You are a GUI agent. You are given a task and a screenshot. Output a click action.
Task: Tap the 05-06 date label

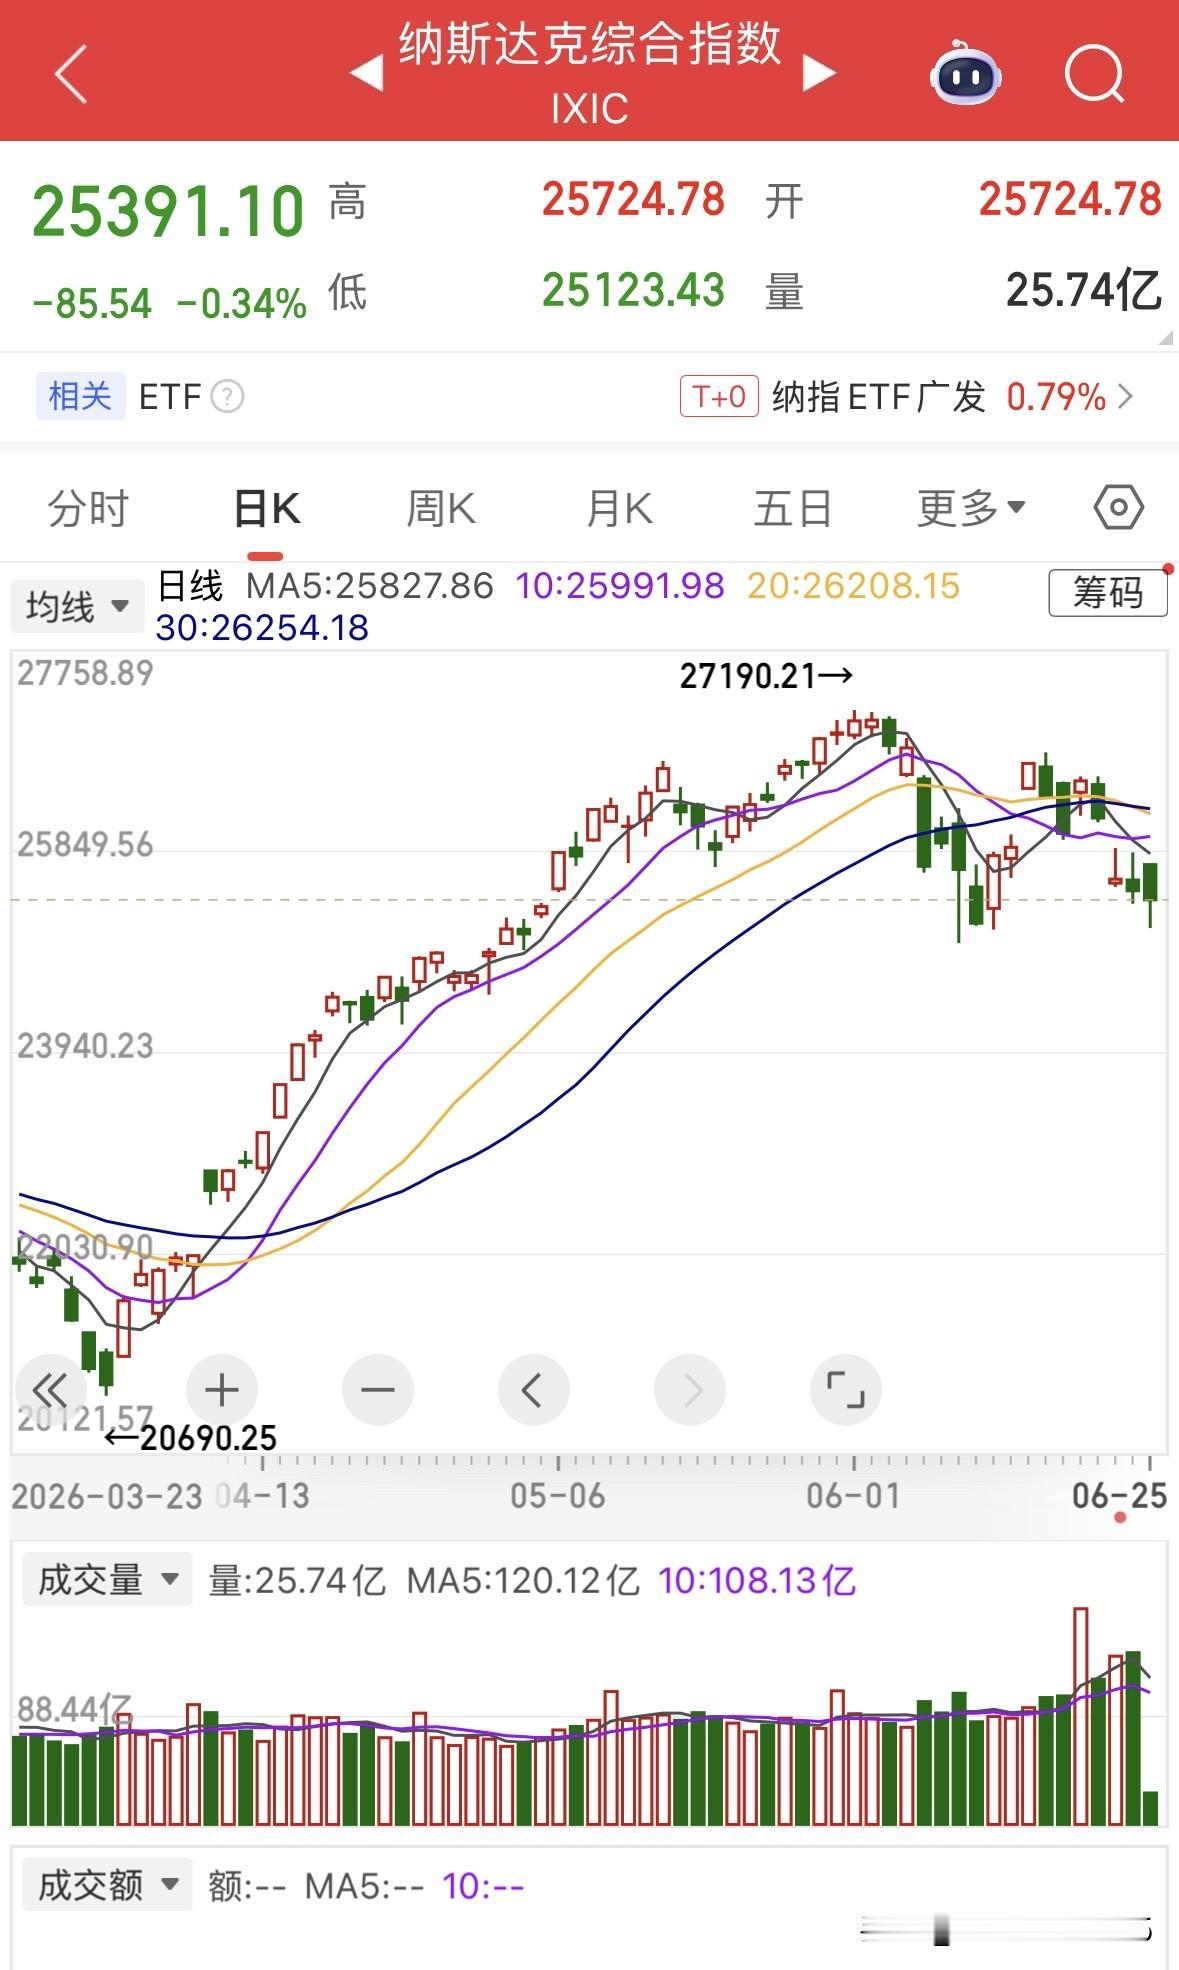click(x=557, y=1496)
